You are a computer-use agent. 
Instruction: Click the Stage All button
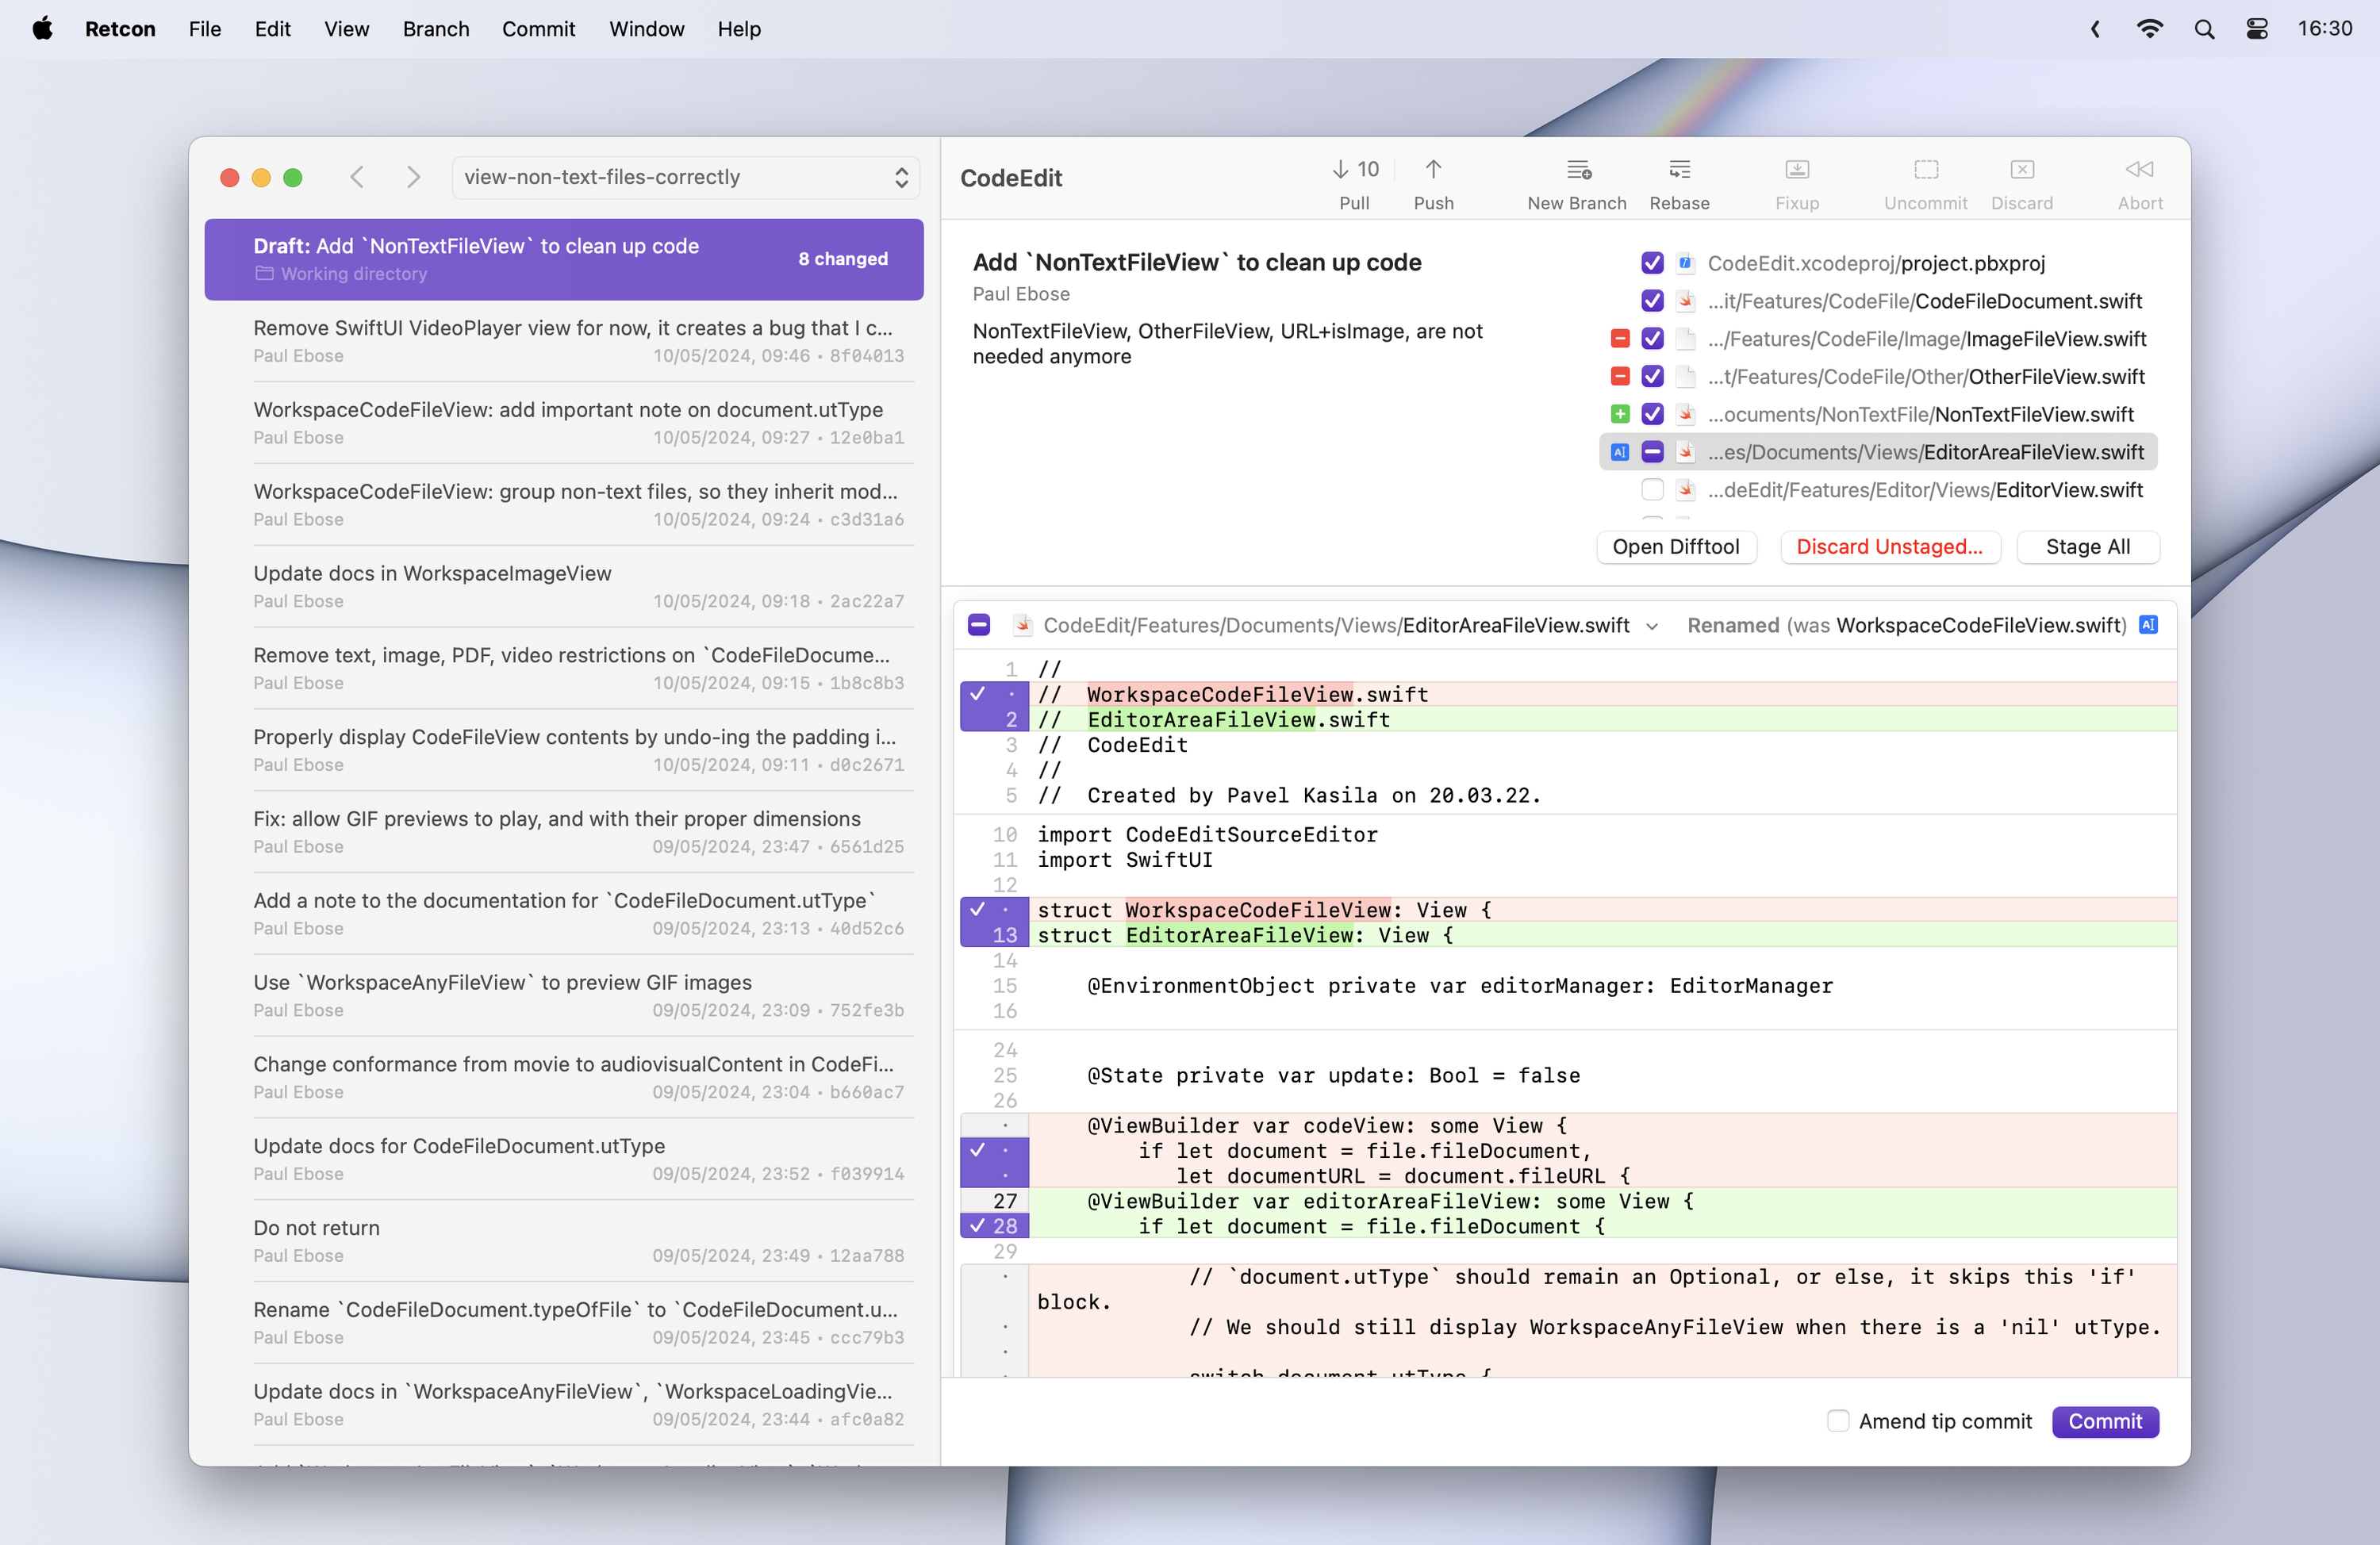[x=2087, y=547]
